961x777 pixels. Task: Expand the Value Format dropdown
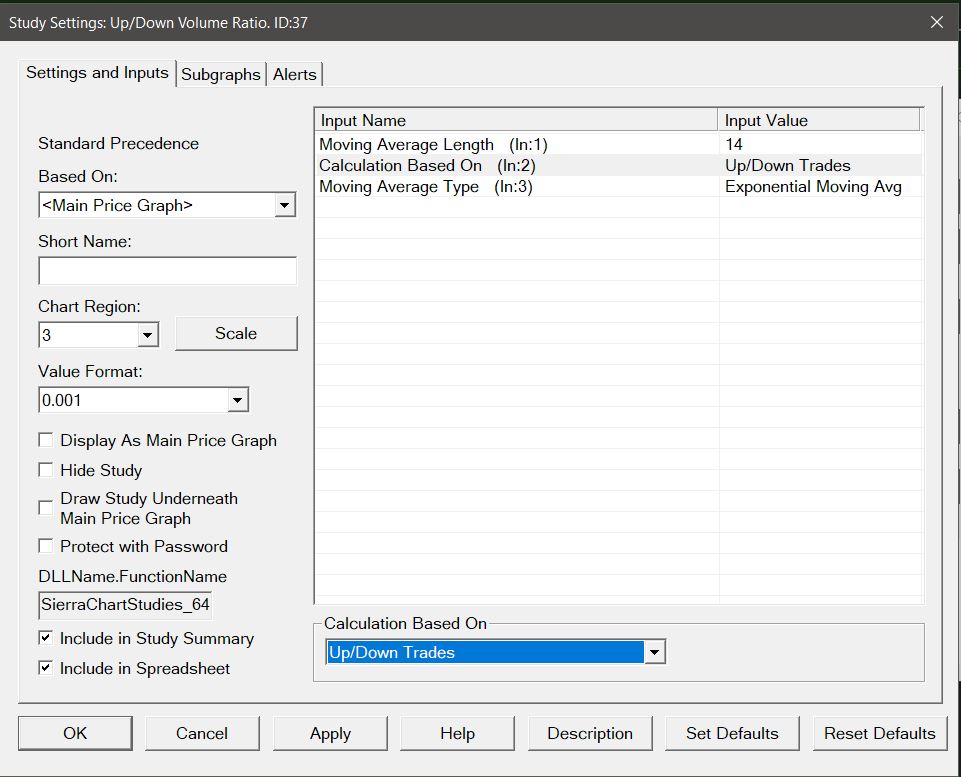click(238, 401)
